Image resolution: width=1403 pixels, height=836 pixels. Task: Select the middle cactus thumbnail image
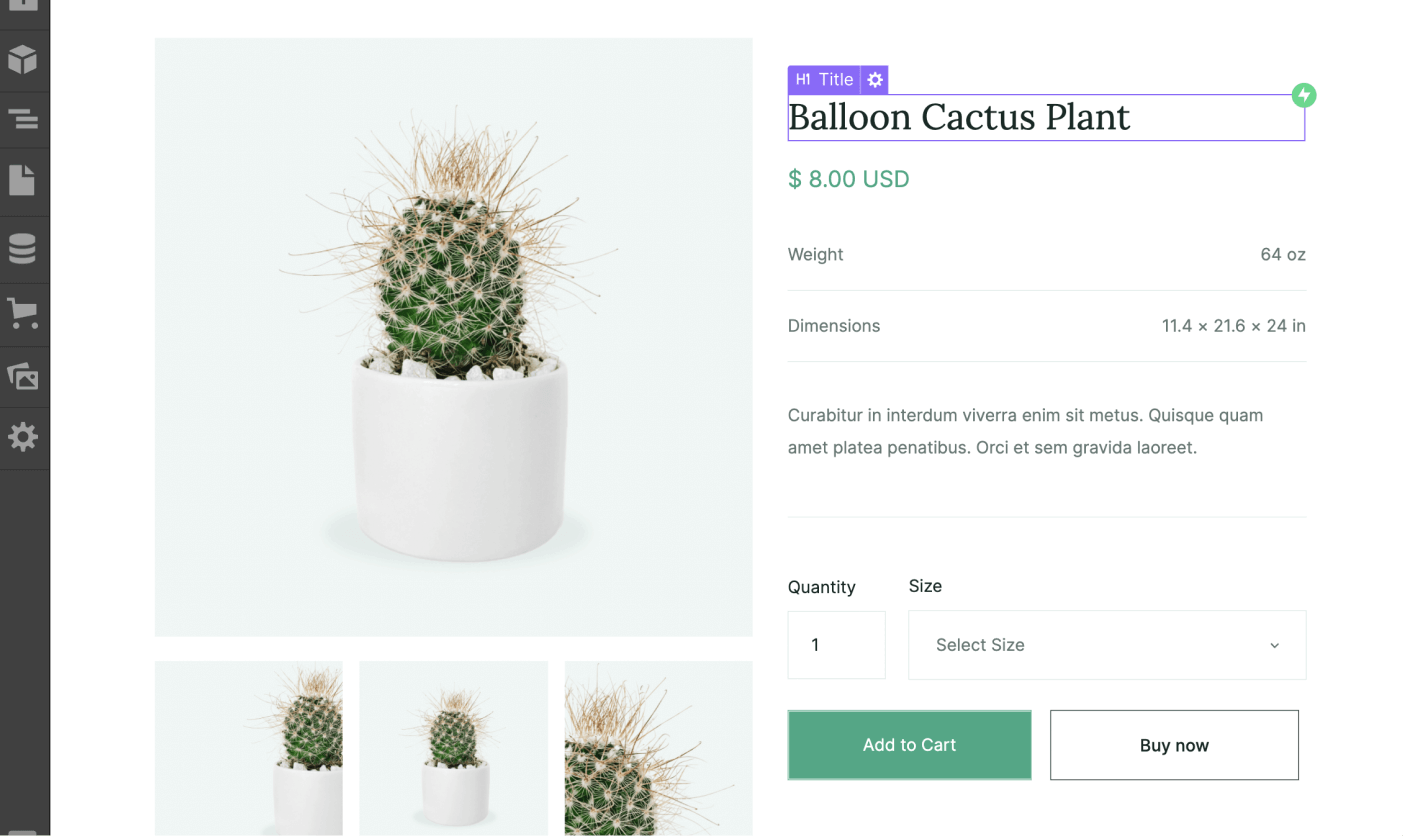coord(453,749)
